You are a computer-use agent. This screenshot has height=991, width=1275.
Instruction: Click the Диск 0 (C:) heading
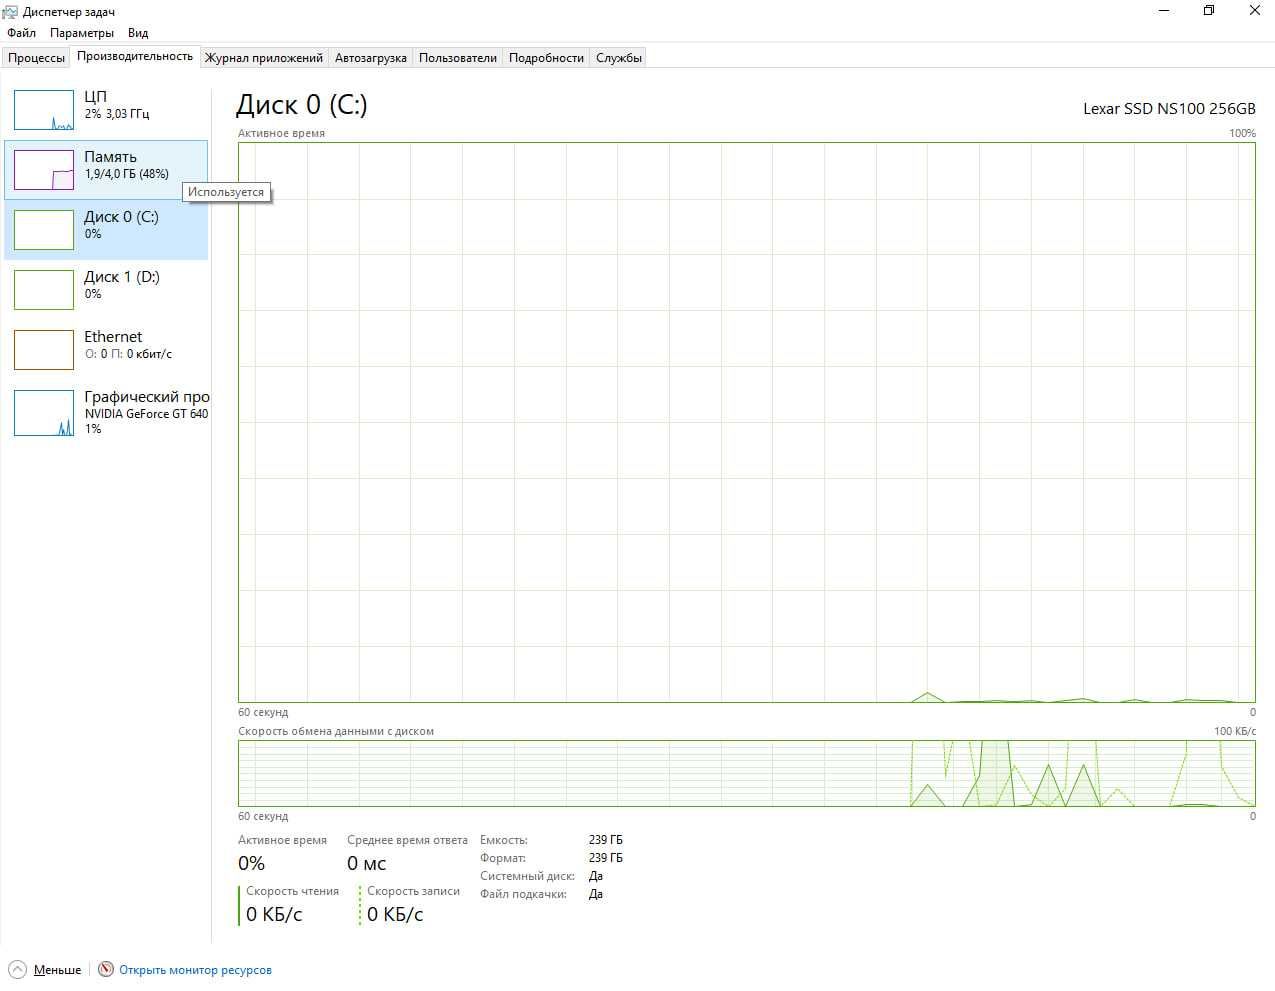[x=301, y=105]
